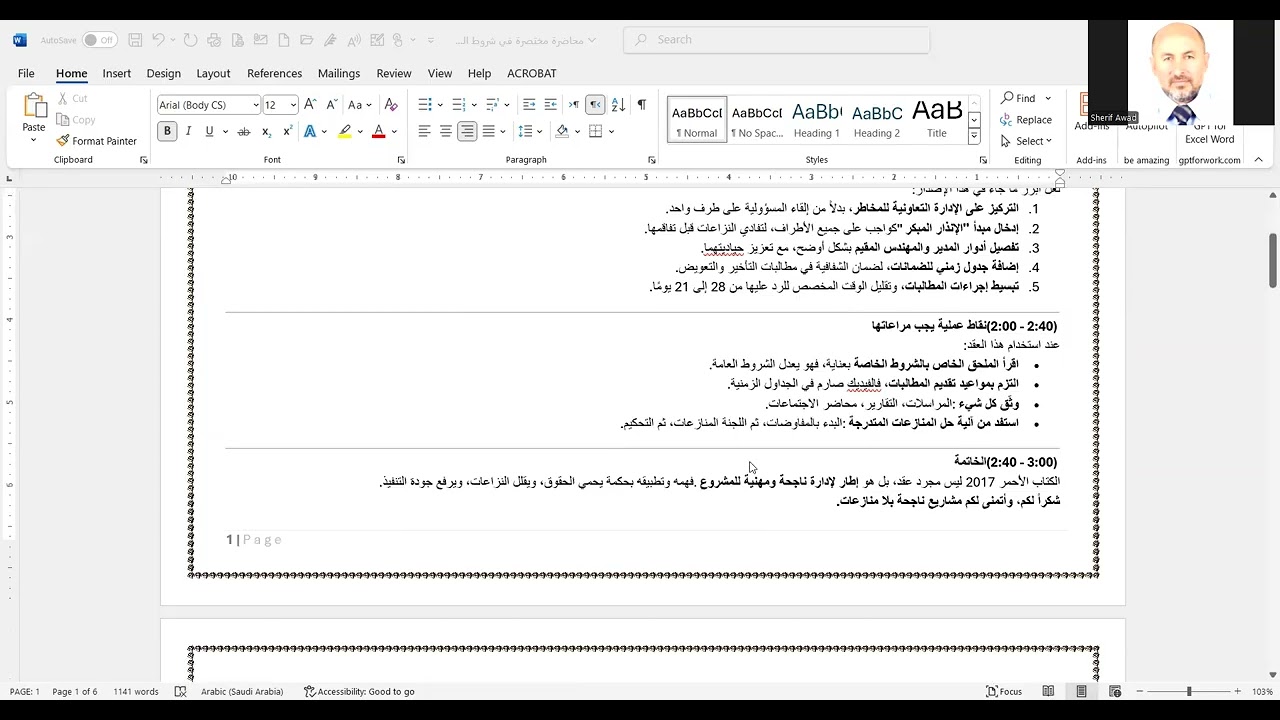Decrease the paragraph indent
The height and width of the screenshot is (720, 1280).
[529, 105]
